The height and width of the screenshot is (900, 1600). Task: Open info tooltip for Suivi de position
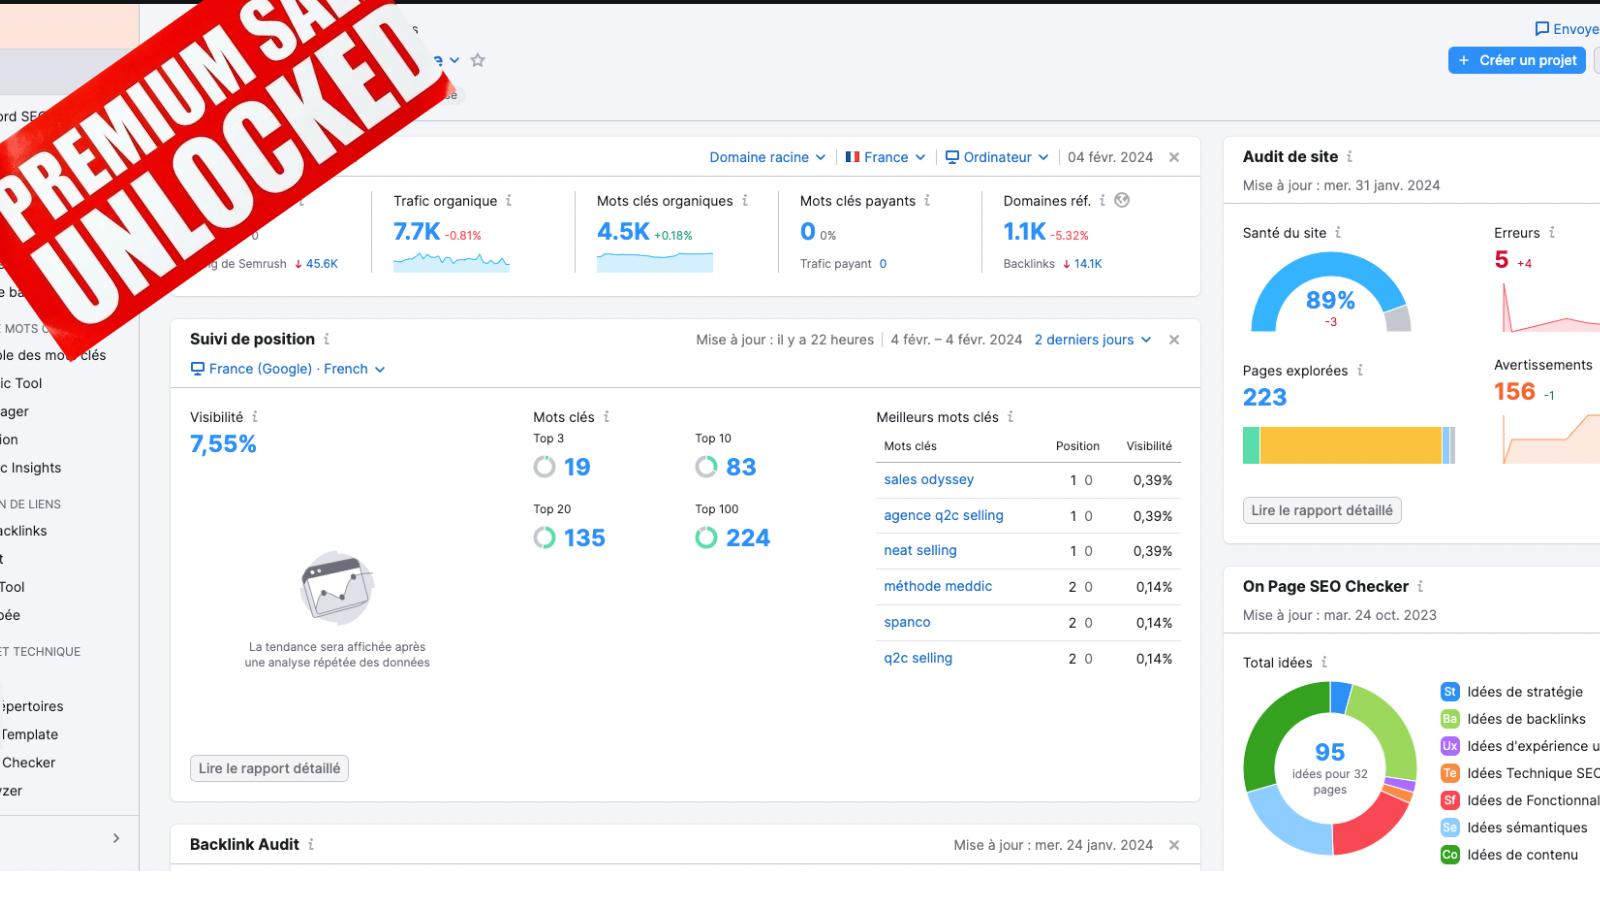pos(328,339)
